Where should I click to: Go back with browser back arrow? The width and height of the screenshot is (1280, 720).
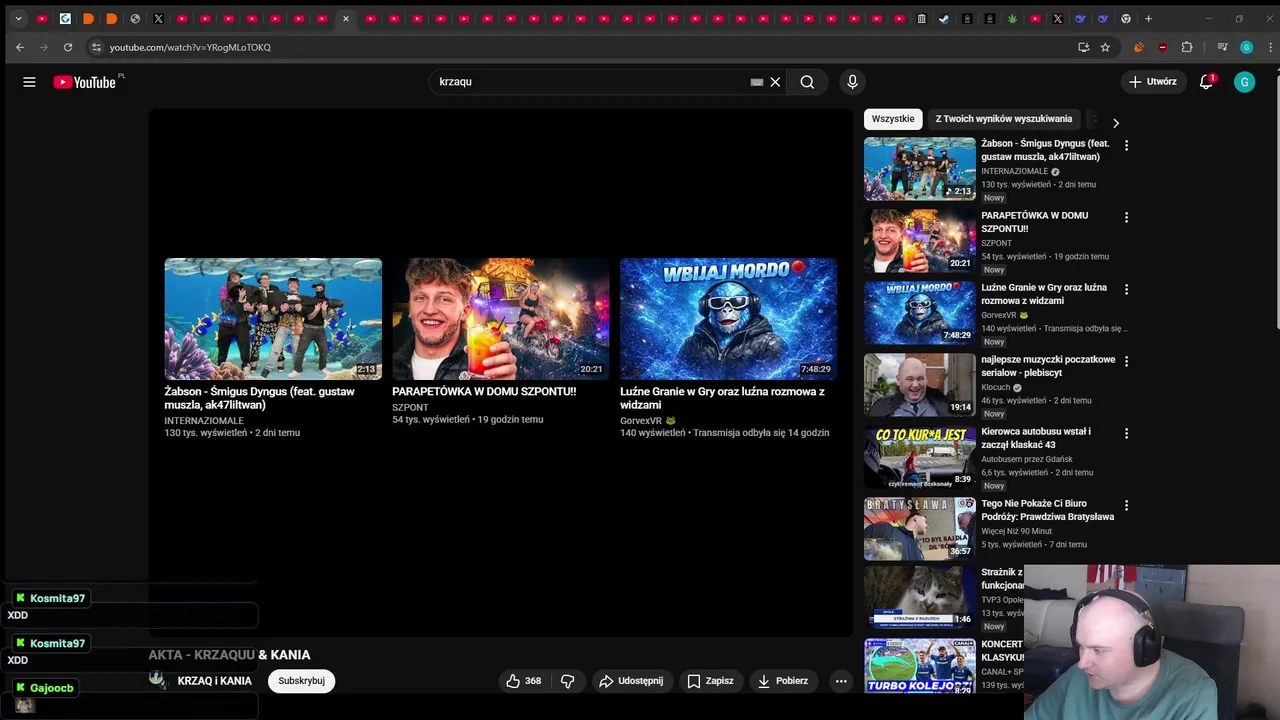click(x=20, y=47)
